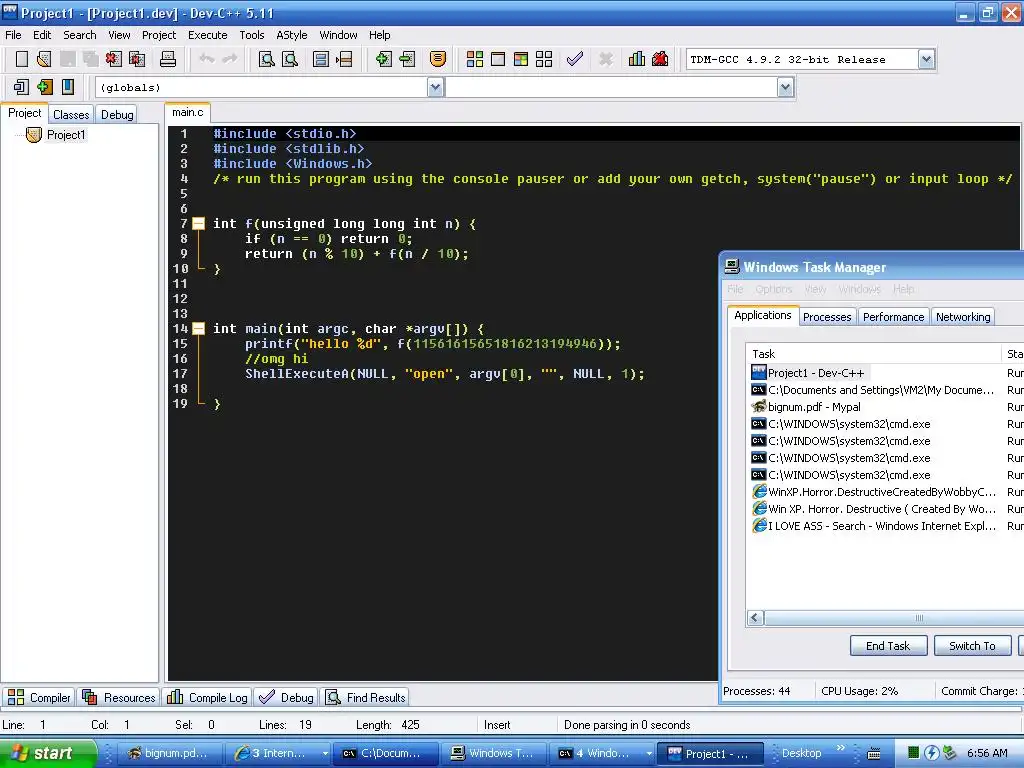Switch to Networking tab in Task Manager

(963, 317)
